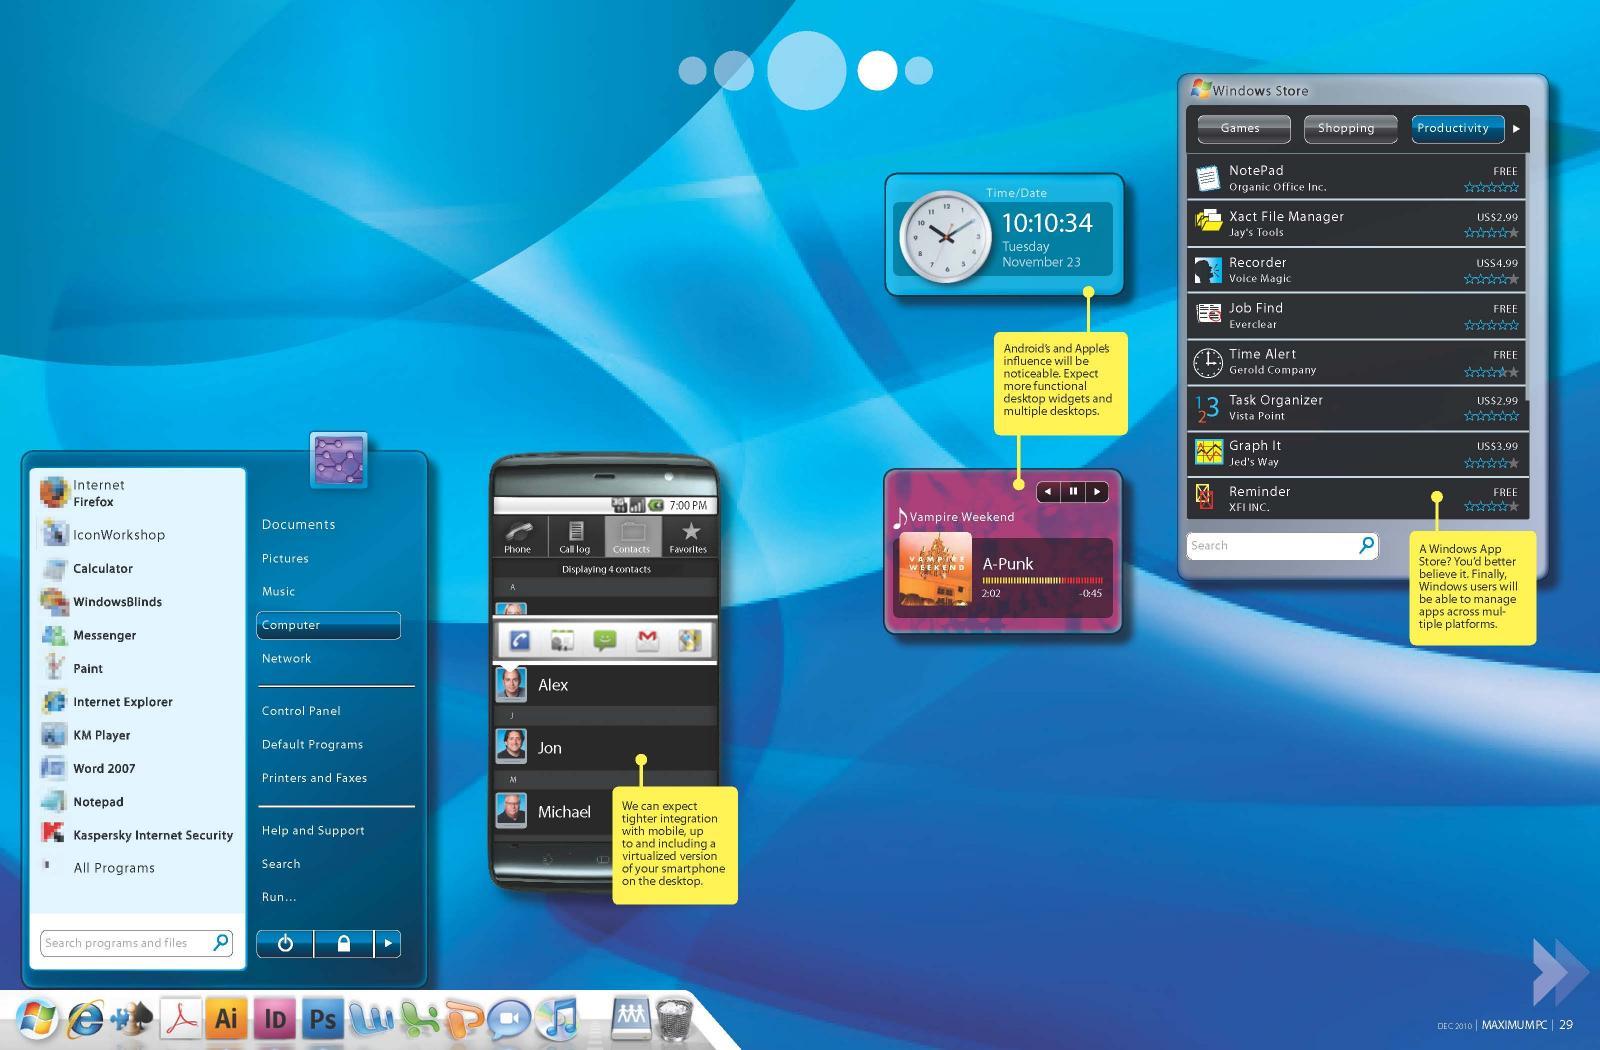Go to previous track in music widget
The image size is (1600, 1050).
pos(1048,491)
